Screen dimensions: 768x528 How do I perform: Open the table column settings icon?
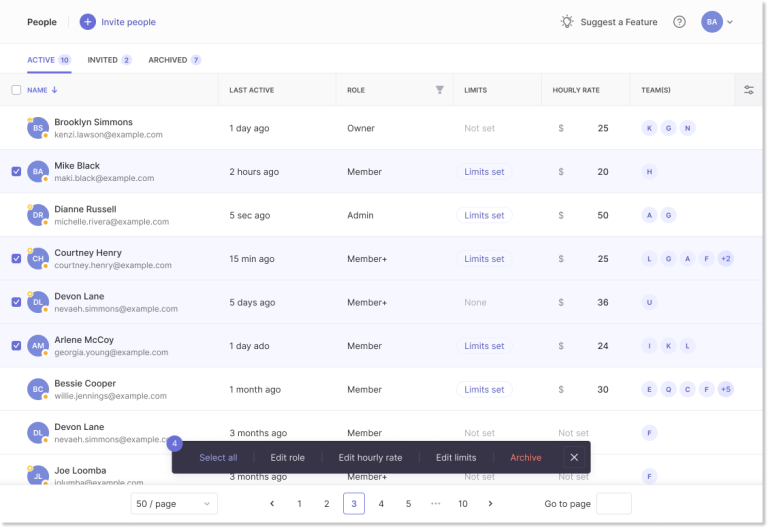(749, 90)
